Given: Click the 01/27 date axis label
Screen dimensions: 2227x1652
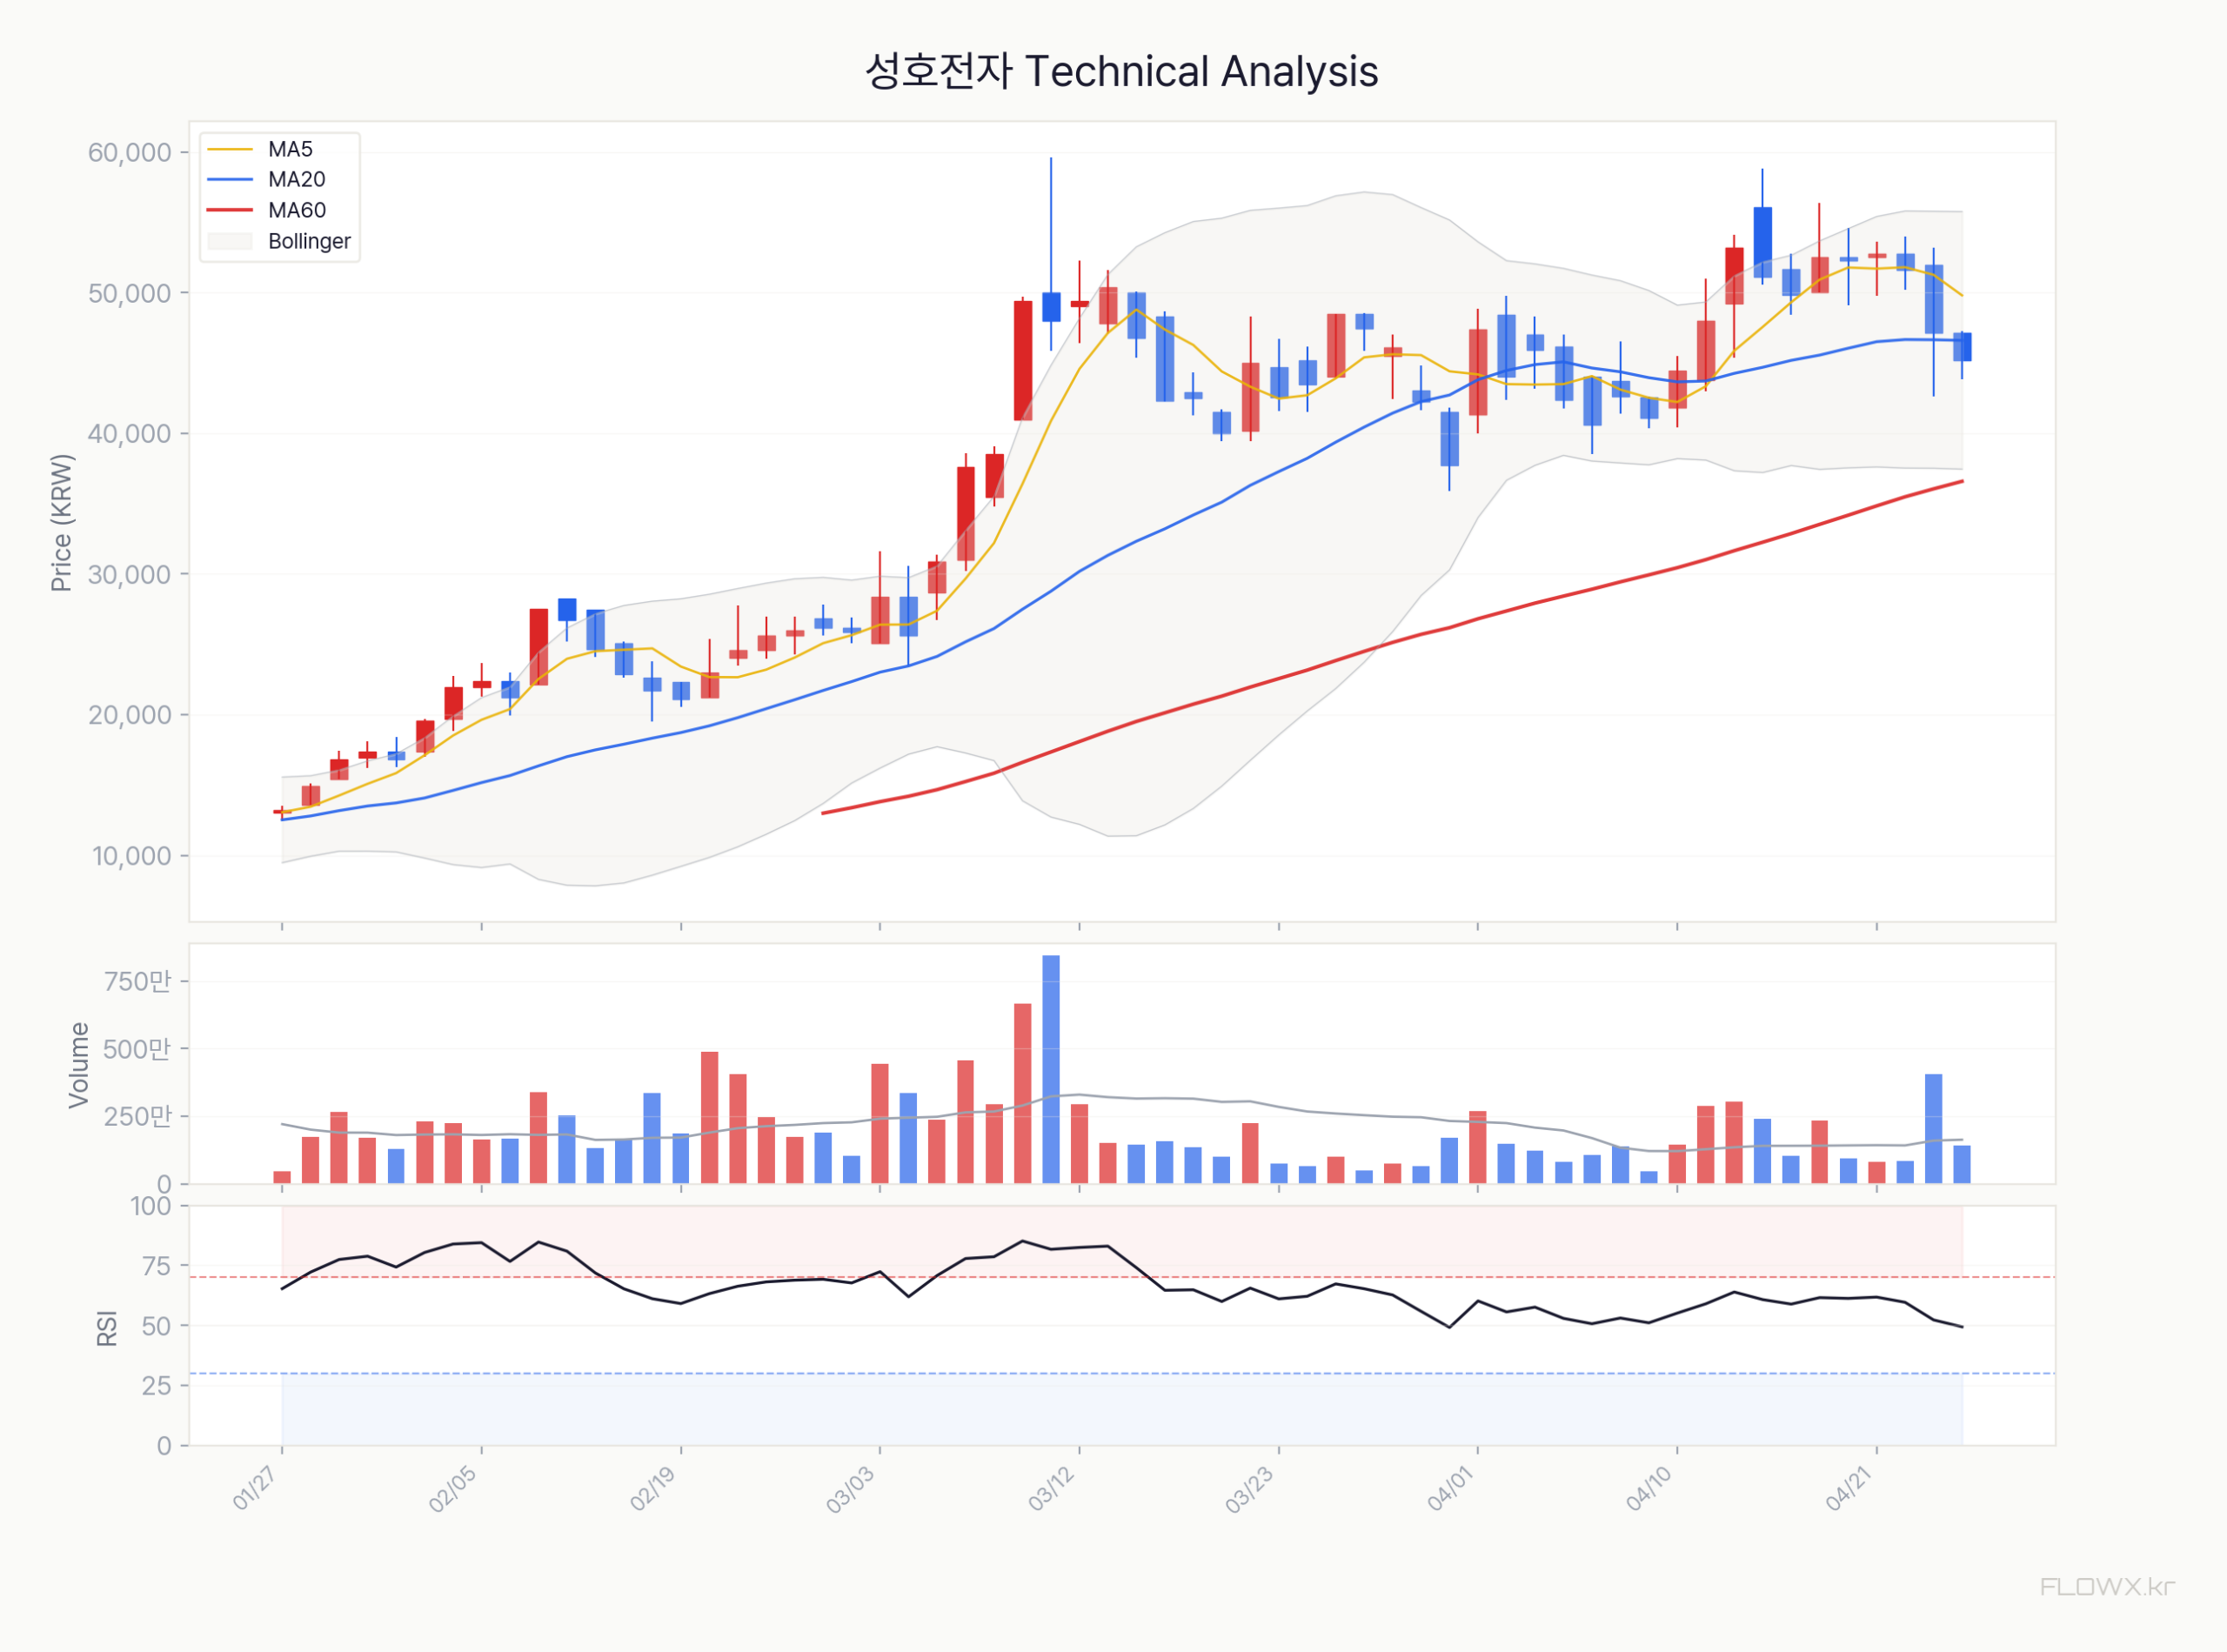Looking at the screenshot, I should (254, 1488).
